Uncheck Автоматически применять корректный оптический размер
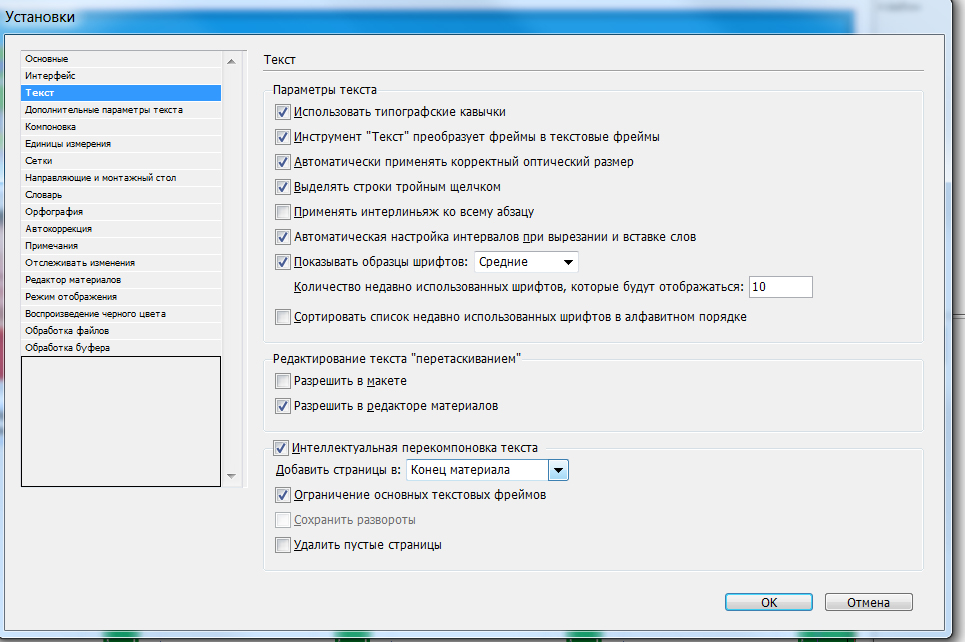The width and height of the screenshot is (965, 642). point(282,162)
